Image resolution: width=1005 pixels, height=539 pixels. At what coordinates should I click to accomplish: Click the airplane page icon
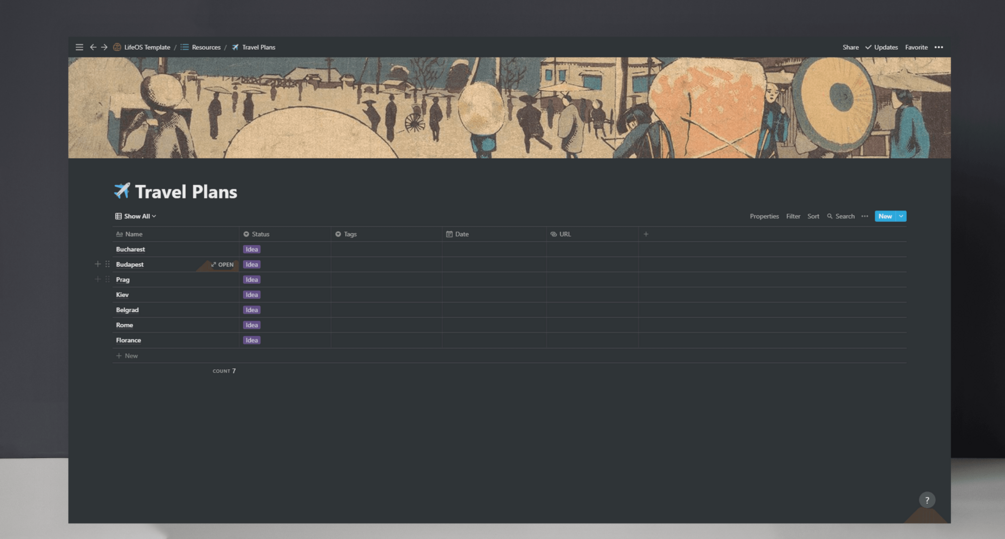(122, 191)
